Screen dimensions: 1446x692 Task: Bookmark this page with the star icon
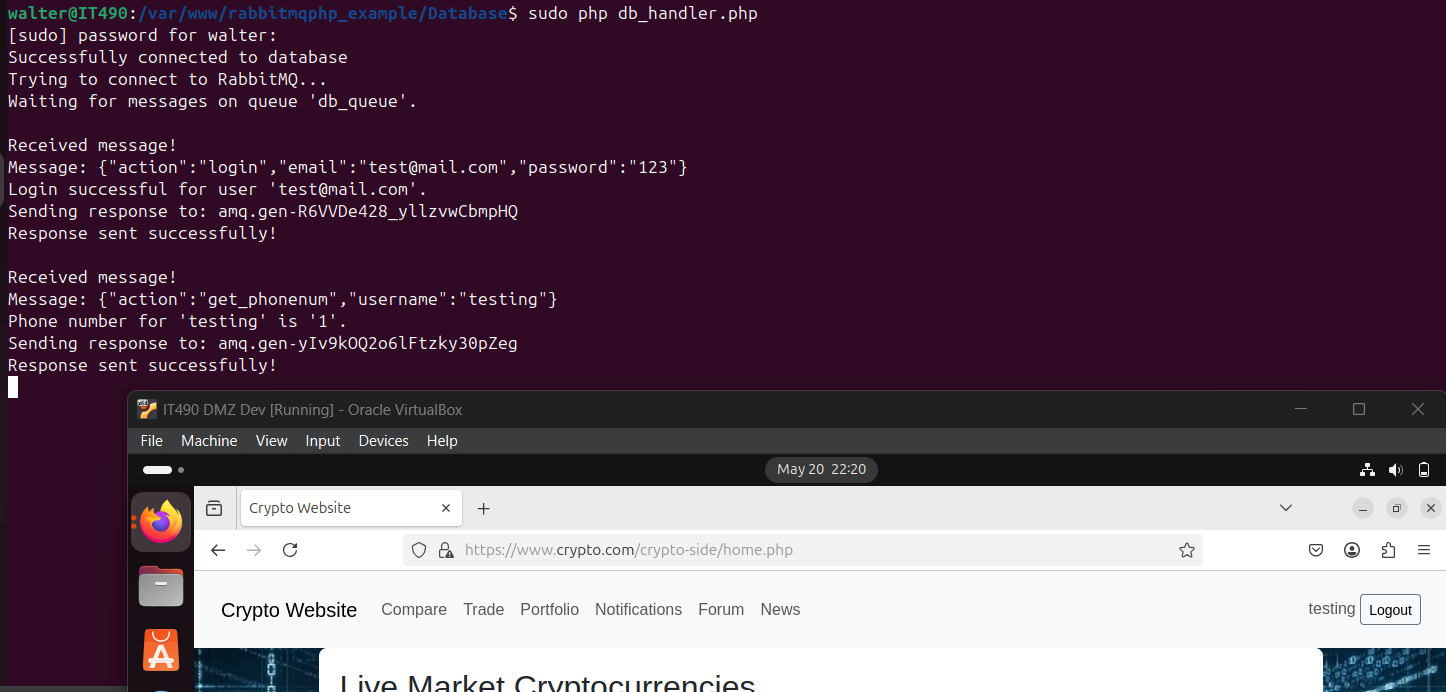point(1187,550)
